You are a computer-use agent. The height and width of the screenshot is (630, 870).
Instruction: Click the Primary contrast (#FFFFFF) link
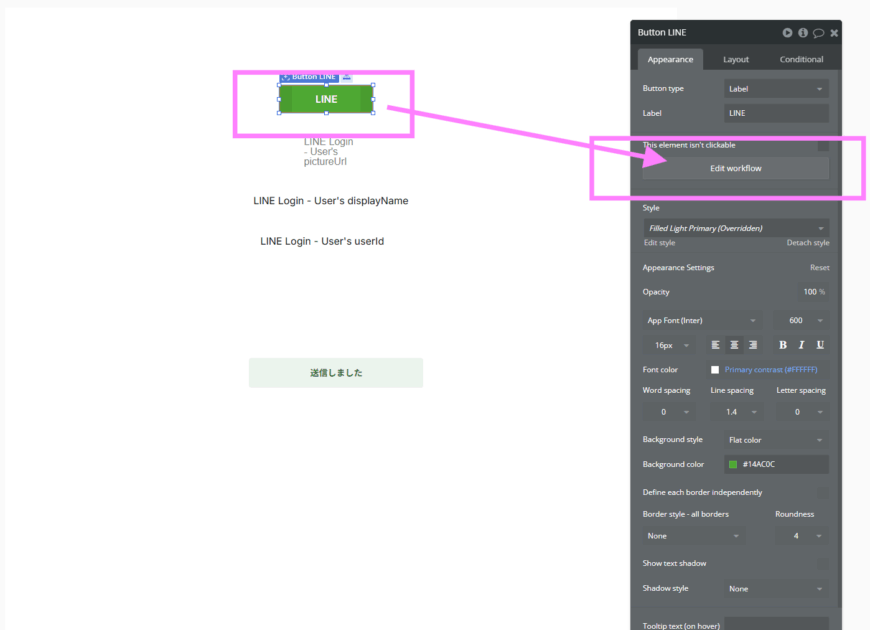coord(771,370)
